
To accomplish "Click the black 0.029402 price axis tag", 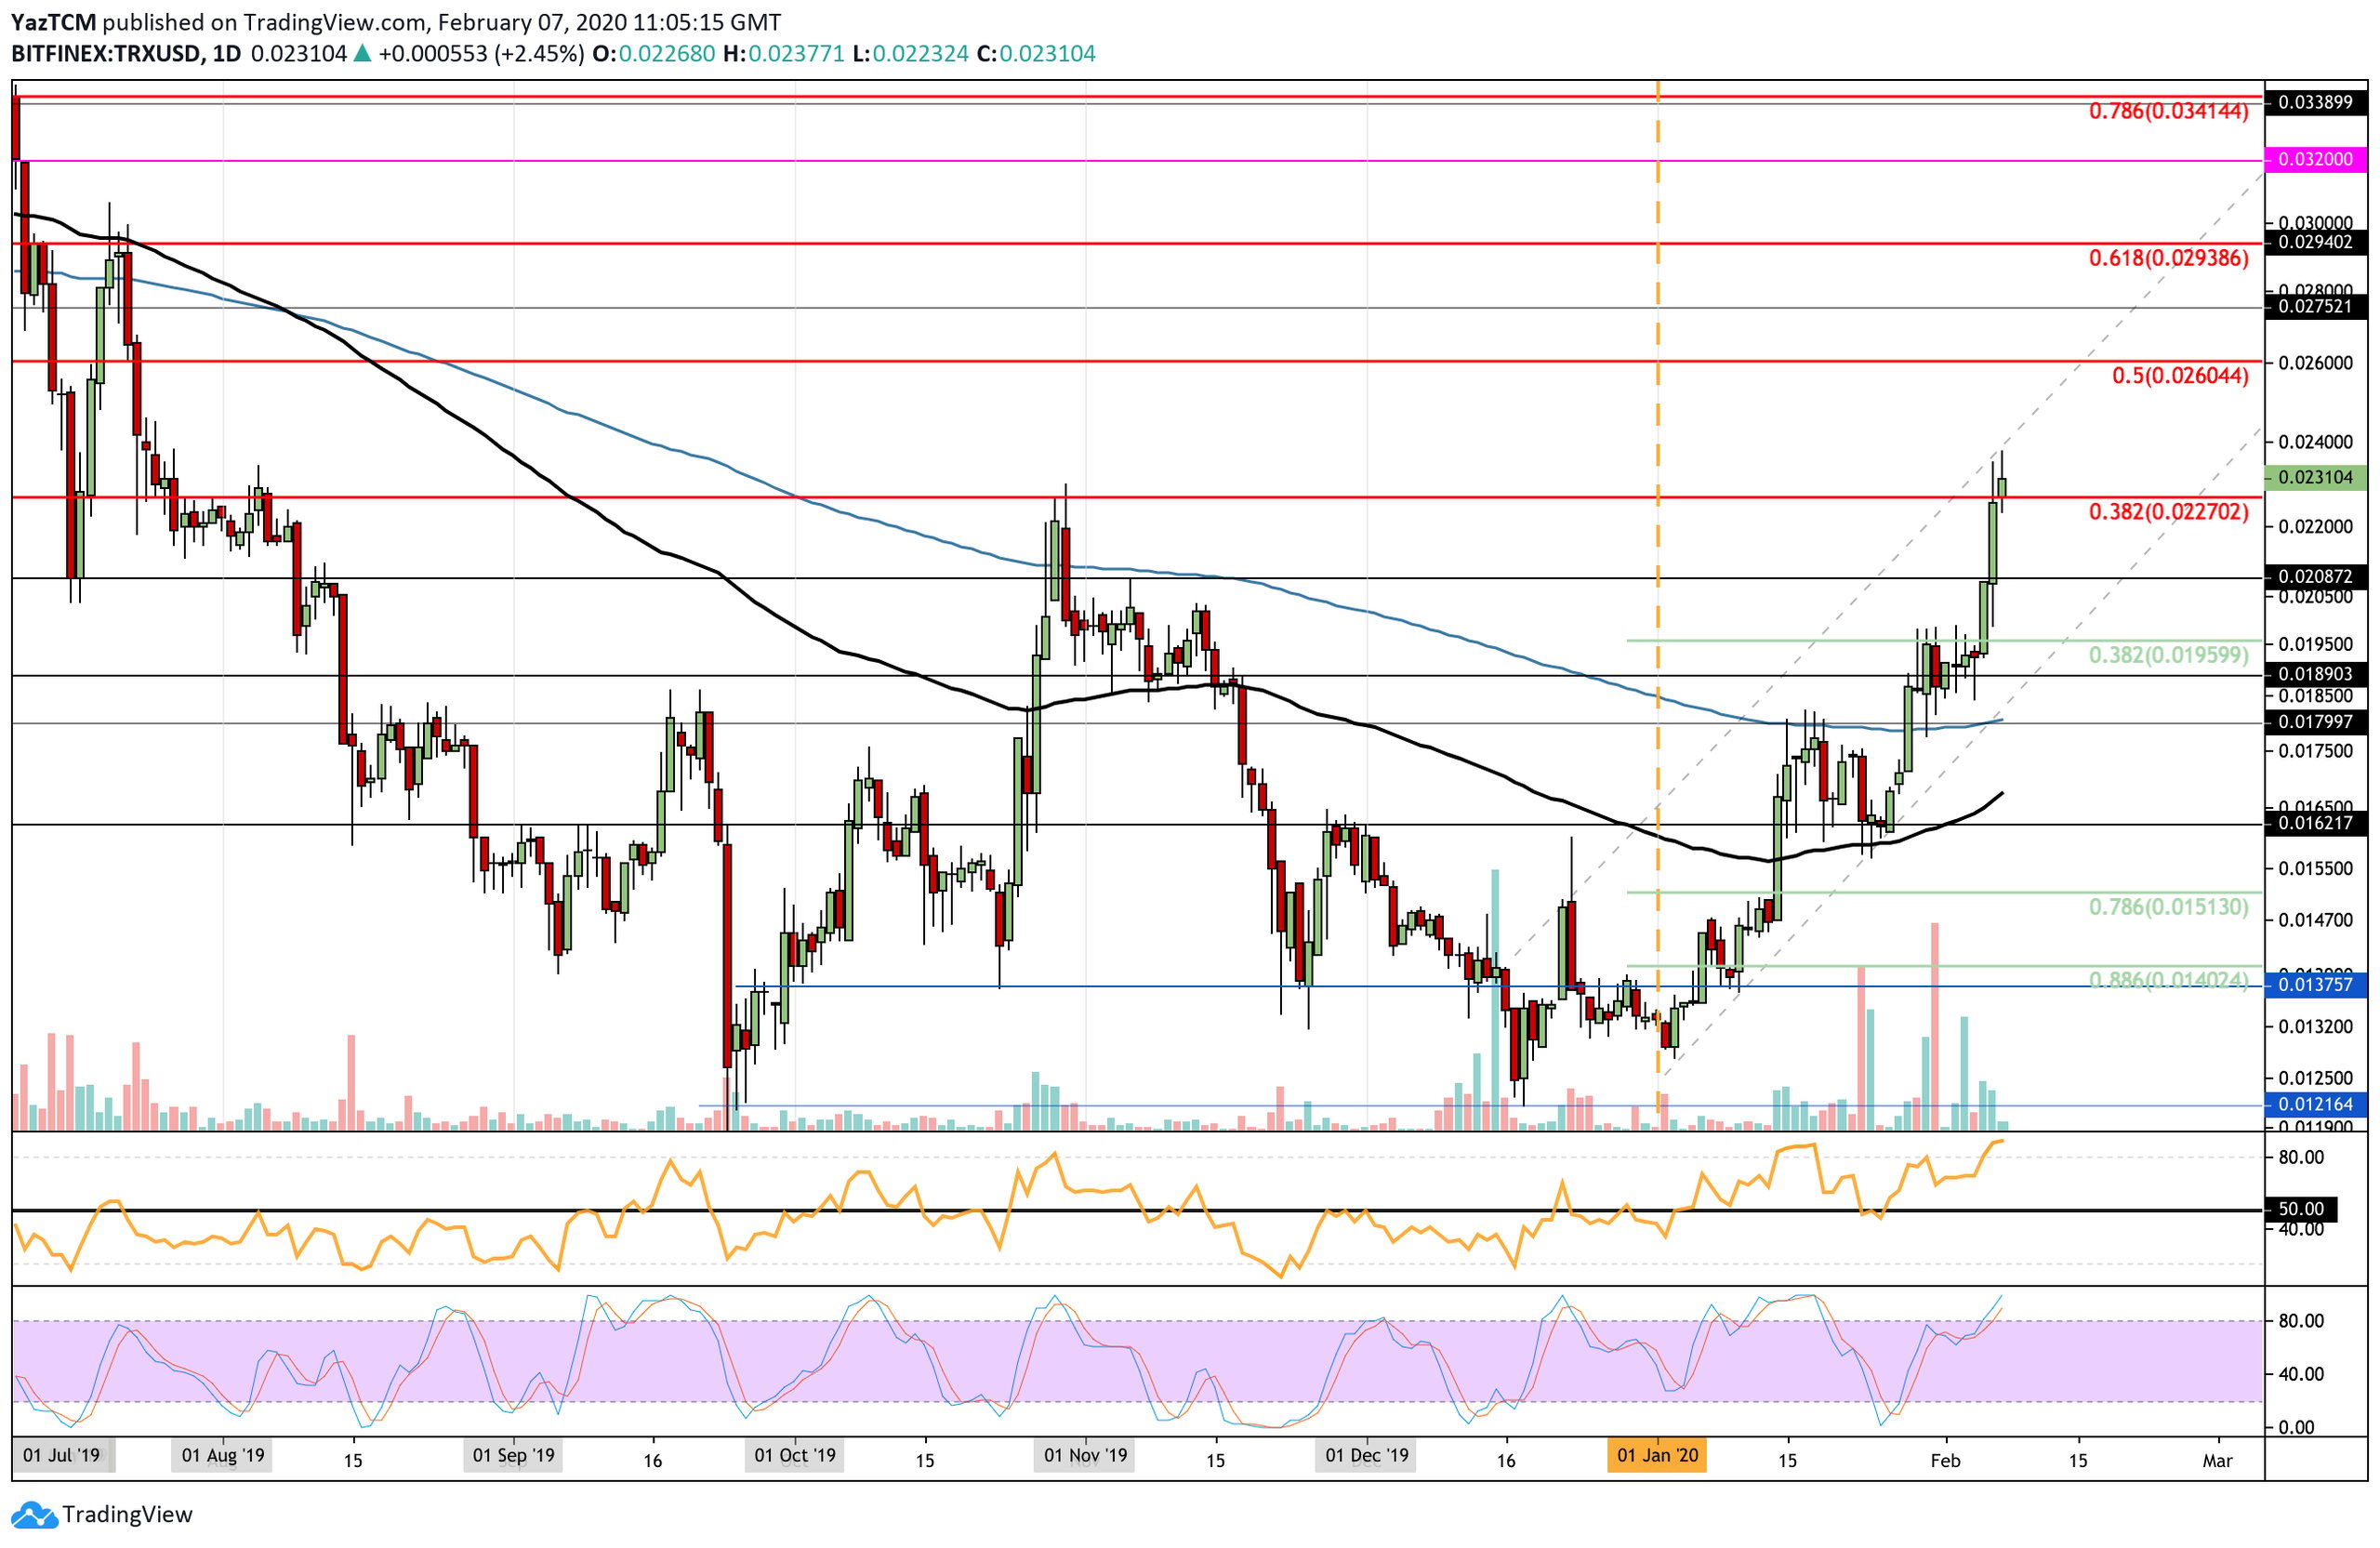I will pyautogui.click(x=2316, y=243).
